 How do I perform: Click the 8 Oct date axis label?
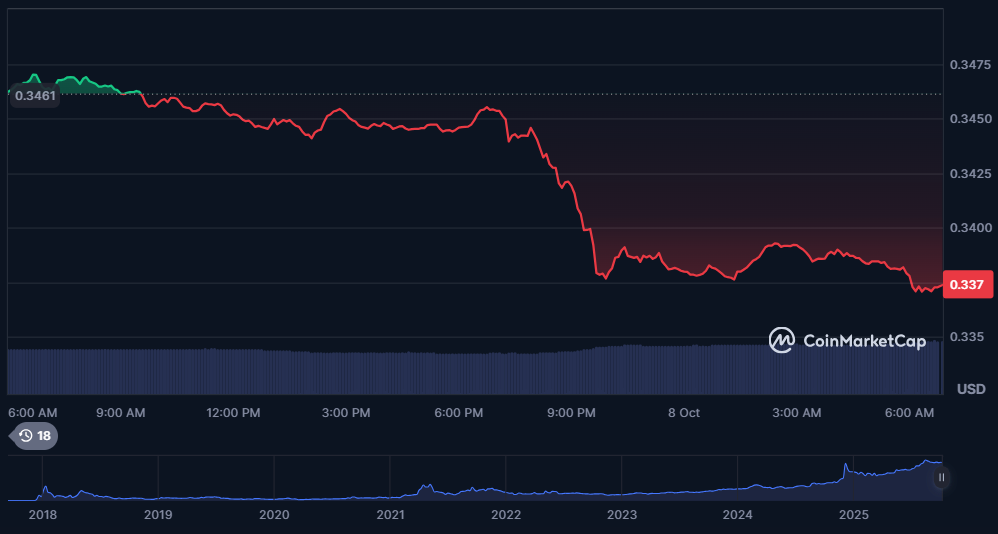tap(684, 413)
